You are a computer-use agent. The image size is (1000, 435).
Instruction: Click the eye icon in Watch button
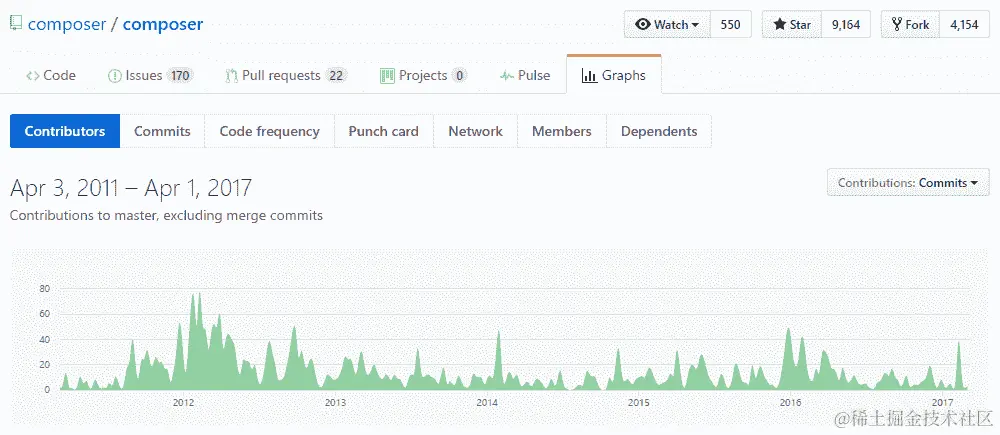click(x=643, y=25)
